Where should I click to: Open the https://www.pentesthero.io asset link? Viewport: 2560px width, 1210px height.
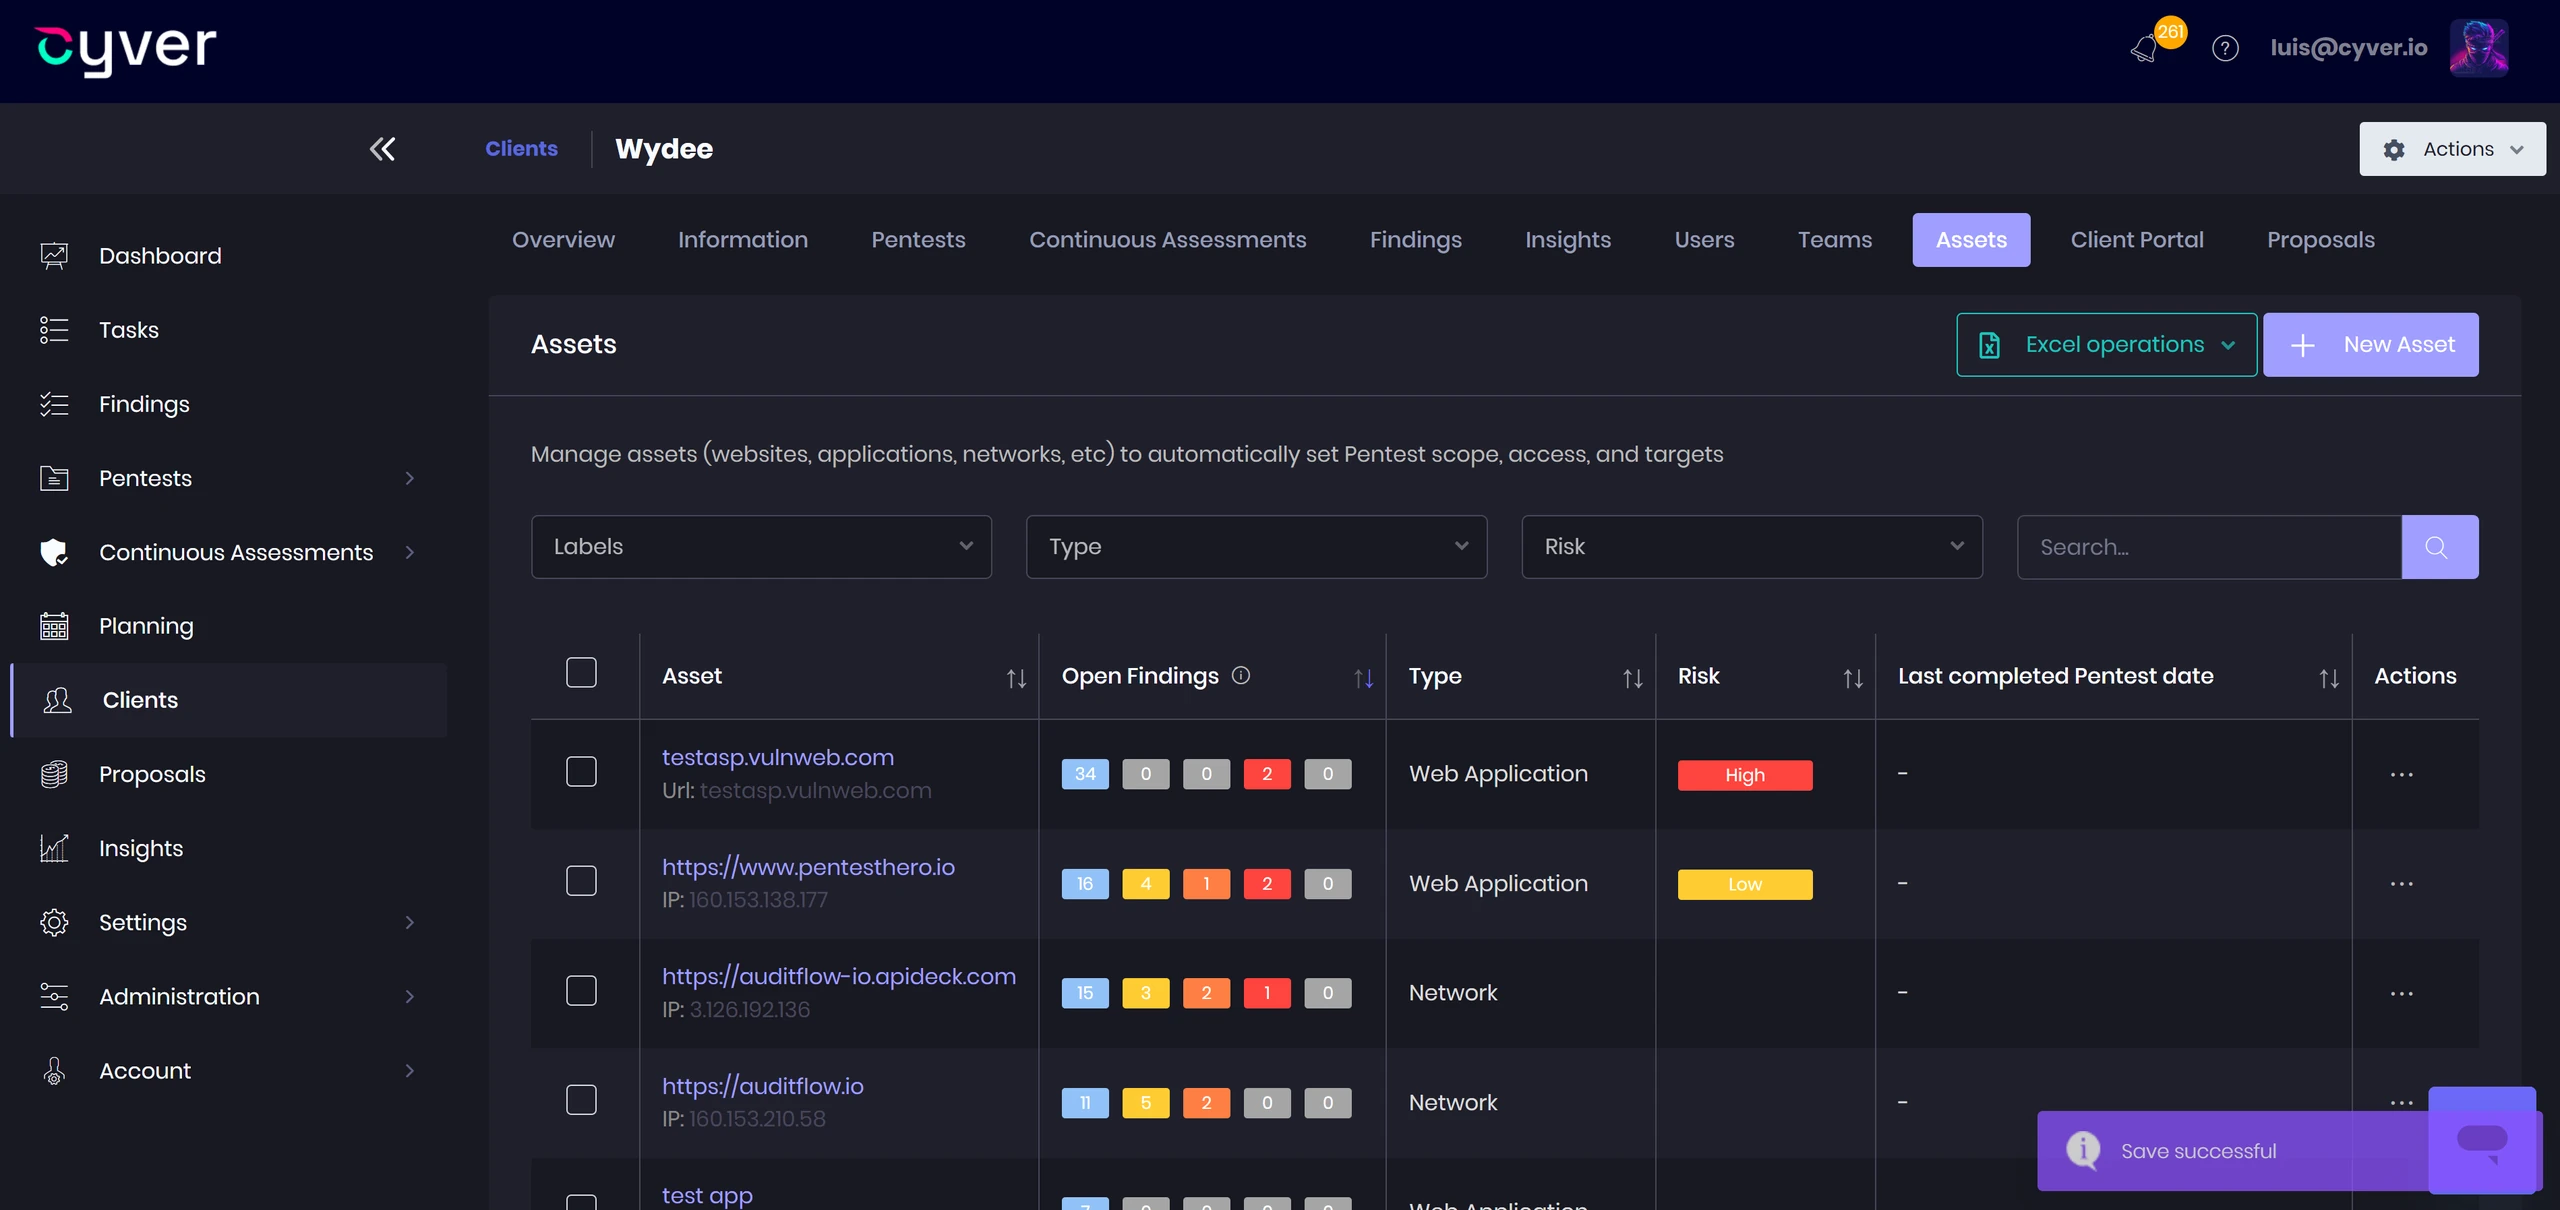[808, 867]
